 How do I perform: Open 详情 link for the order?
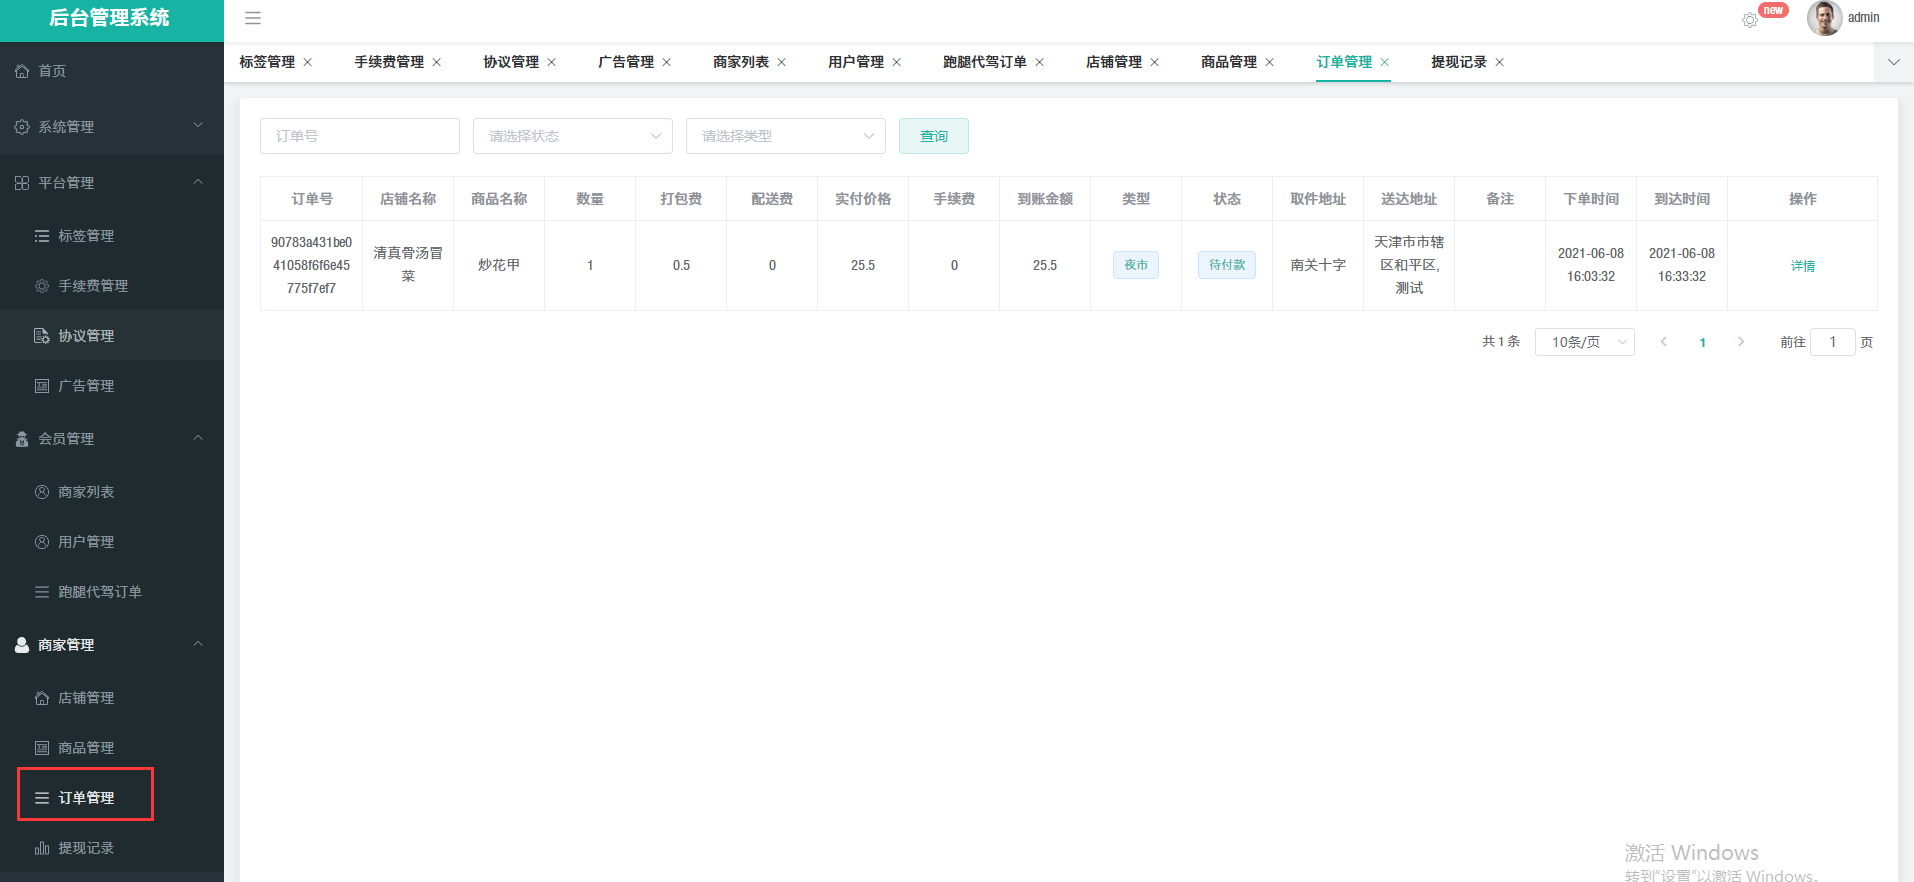(x=1802, y=266)
